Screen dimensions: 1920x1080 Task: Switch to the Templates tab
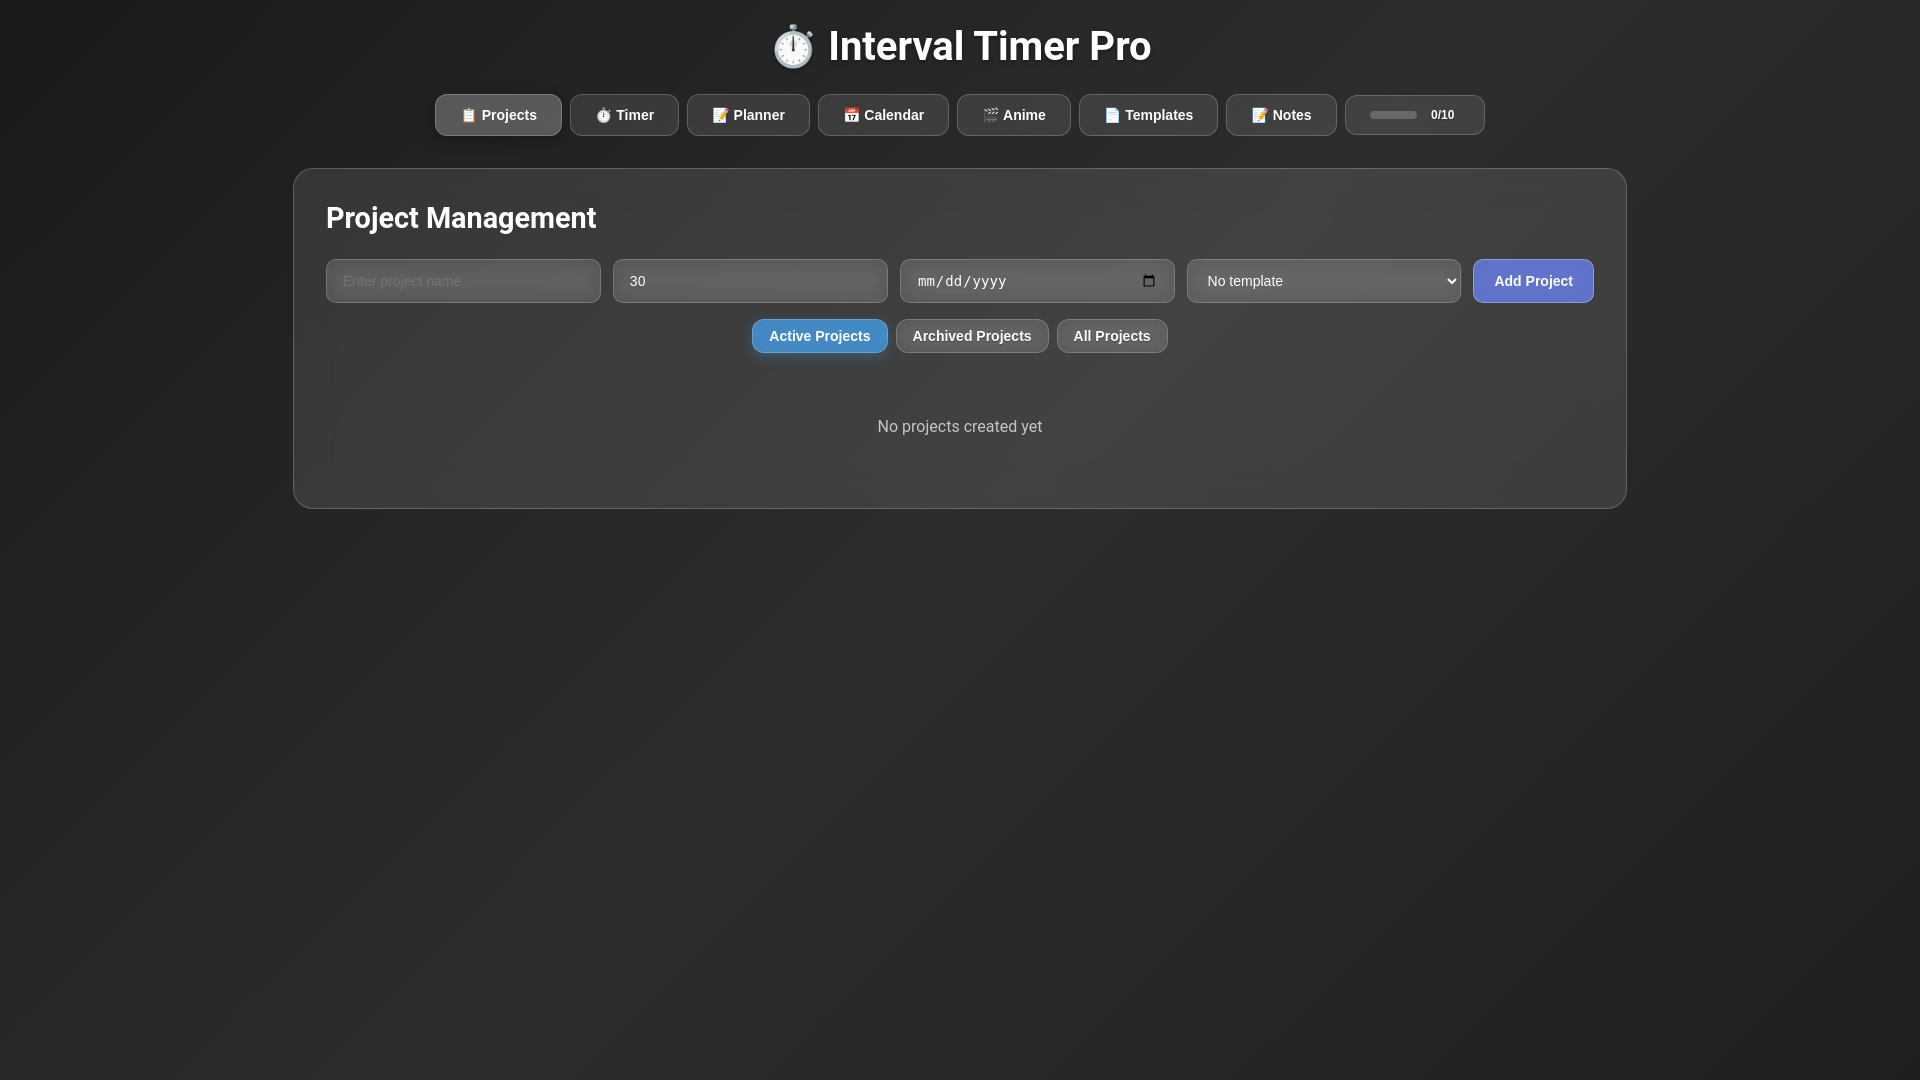(1148, 115)
